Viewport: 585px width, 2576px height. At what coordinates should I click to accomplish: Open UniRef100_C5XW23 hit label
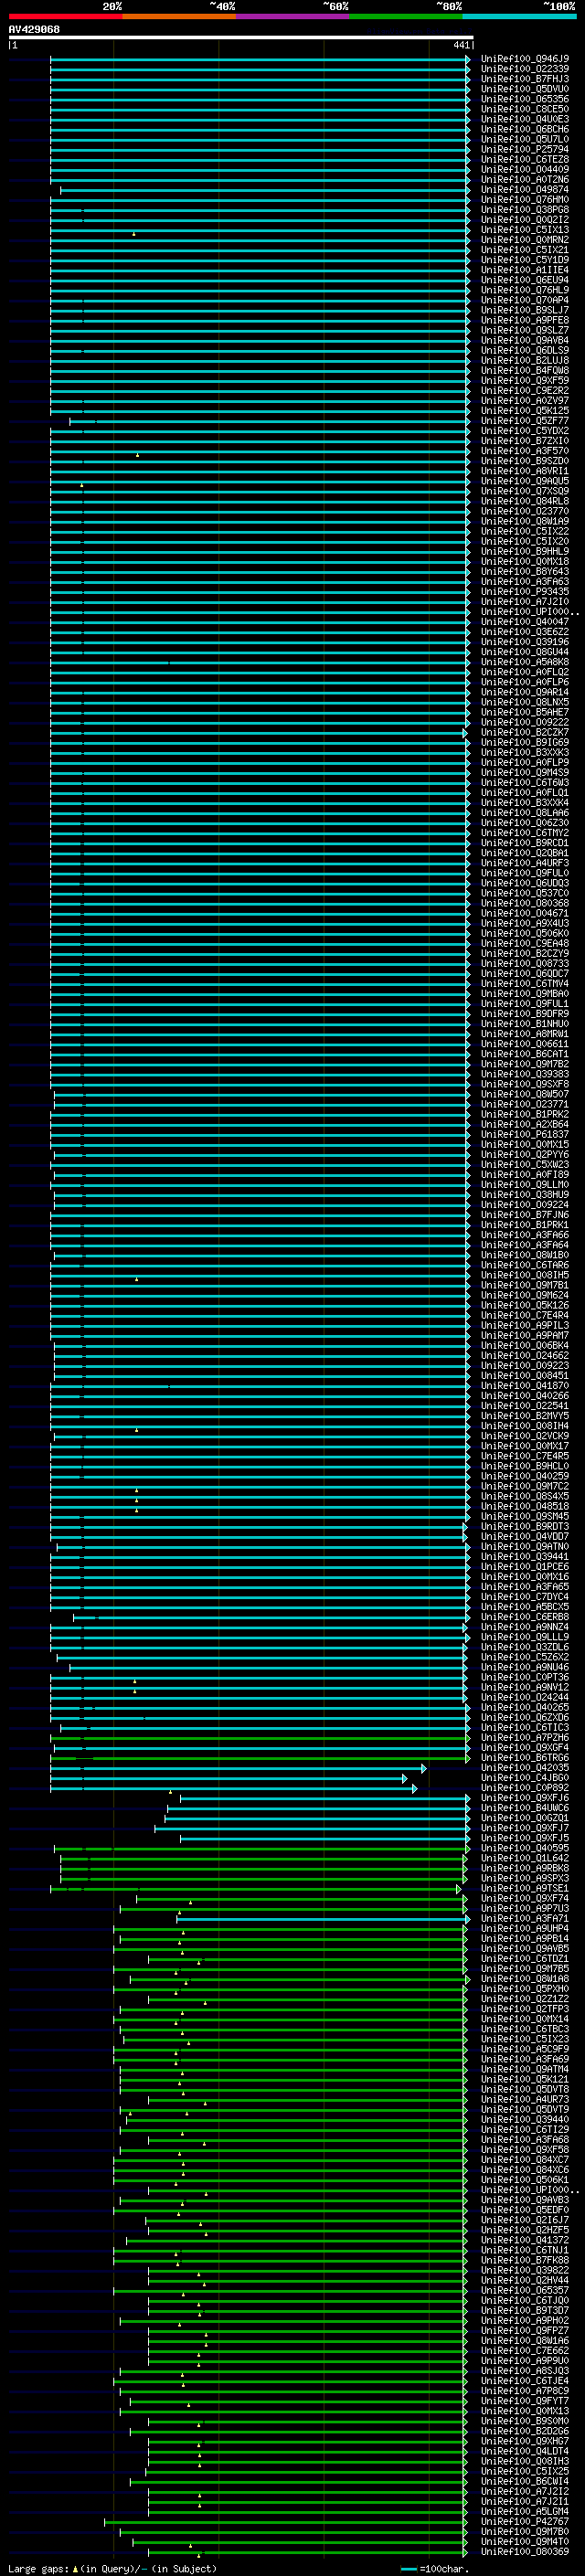[524, 1165]
